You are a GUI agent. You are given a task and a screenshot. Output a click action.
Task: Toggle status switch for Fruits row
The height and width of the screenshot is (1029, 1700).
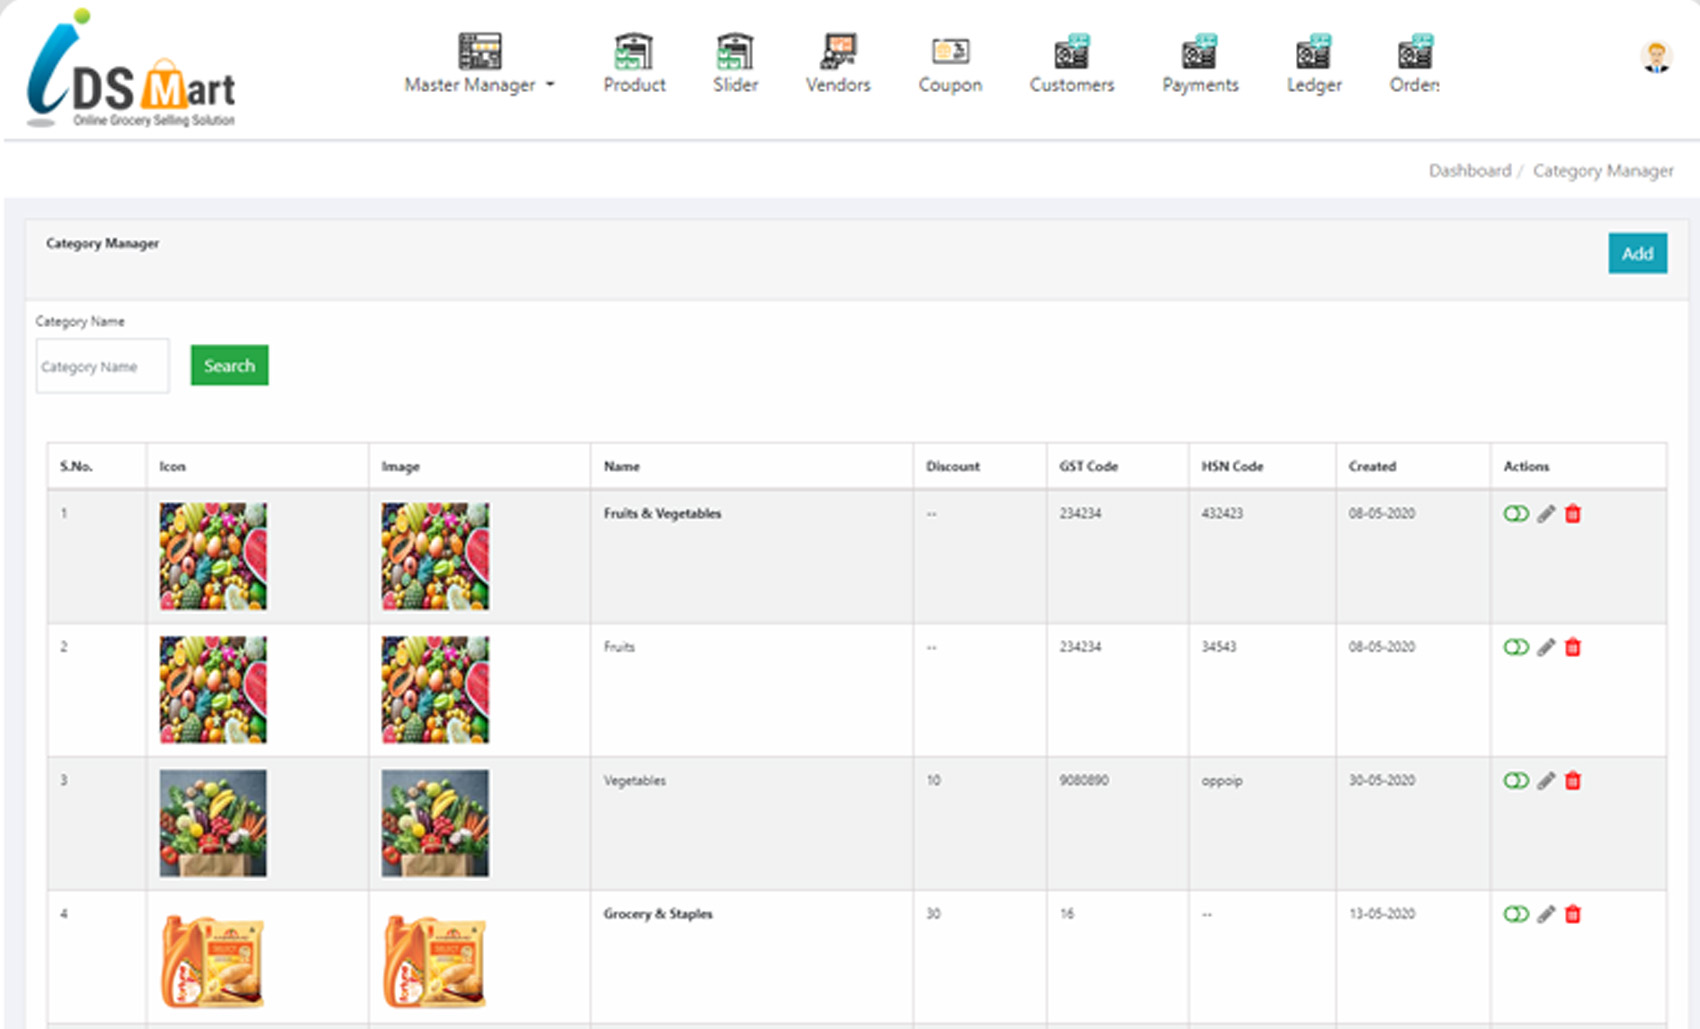click(1516, 647)
